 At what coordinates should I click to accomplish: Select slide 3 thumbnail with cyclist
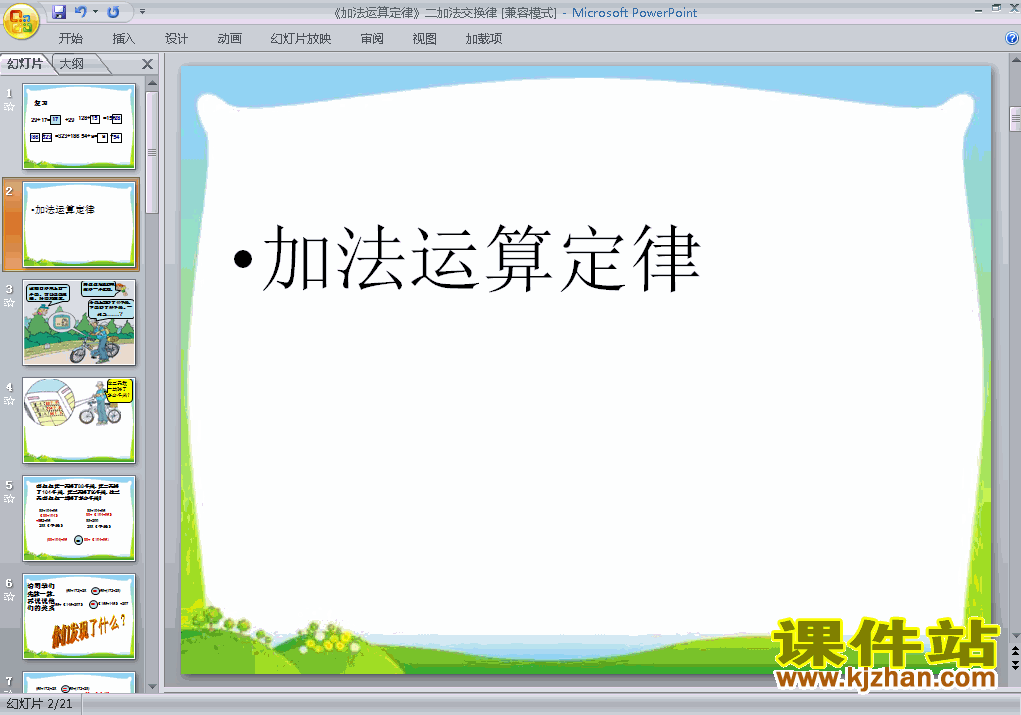click(x=79, y=322)
